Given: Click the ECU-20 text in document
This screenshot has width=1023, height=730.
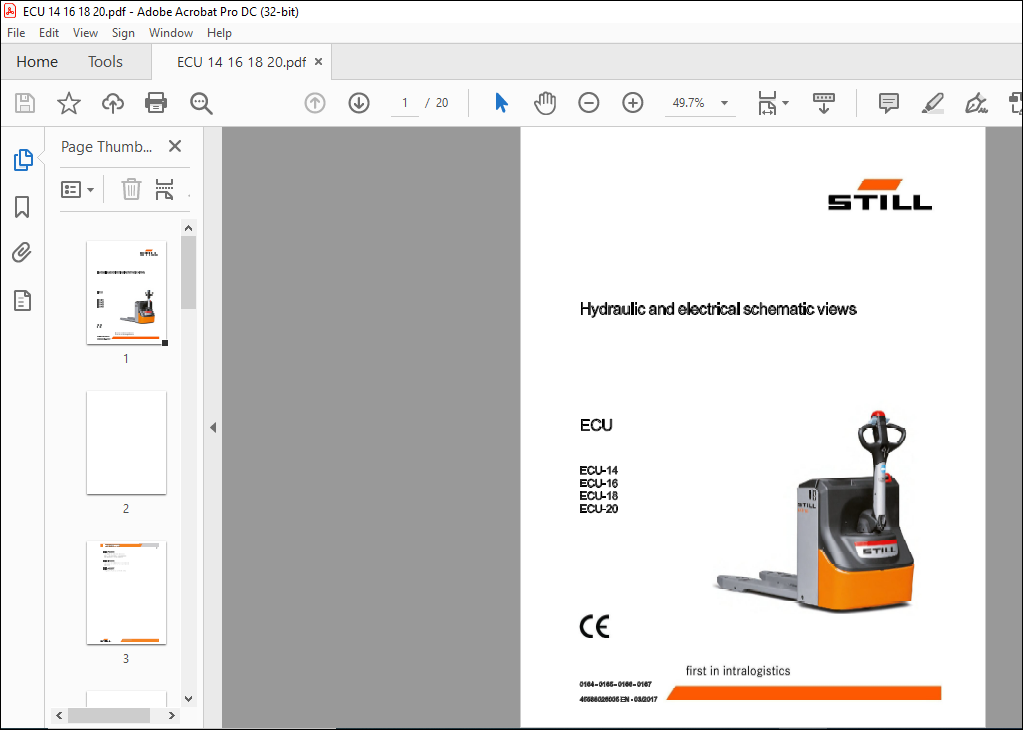Looking at the screenshot, I should pos(598,509).
